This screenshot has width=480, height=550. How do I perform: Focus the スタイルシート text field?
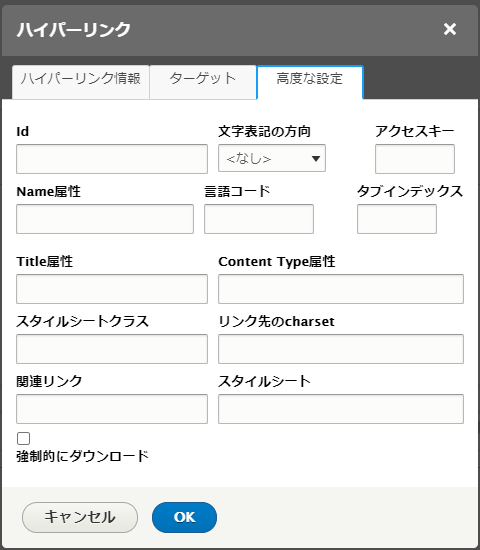[341, 409]
